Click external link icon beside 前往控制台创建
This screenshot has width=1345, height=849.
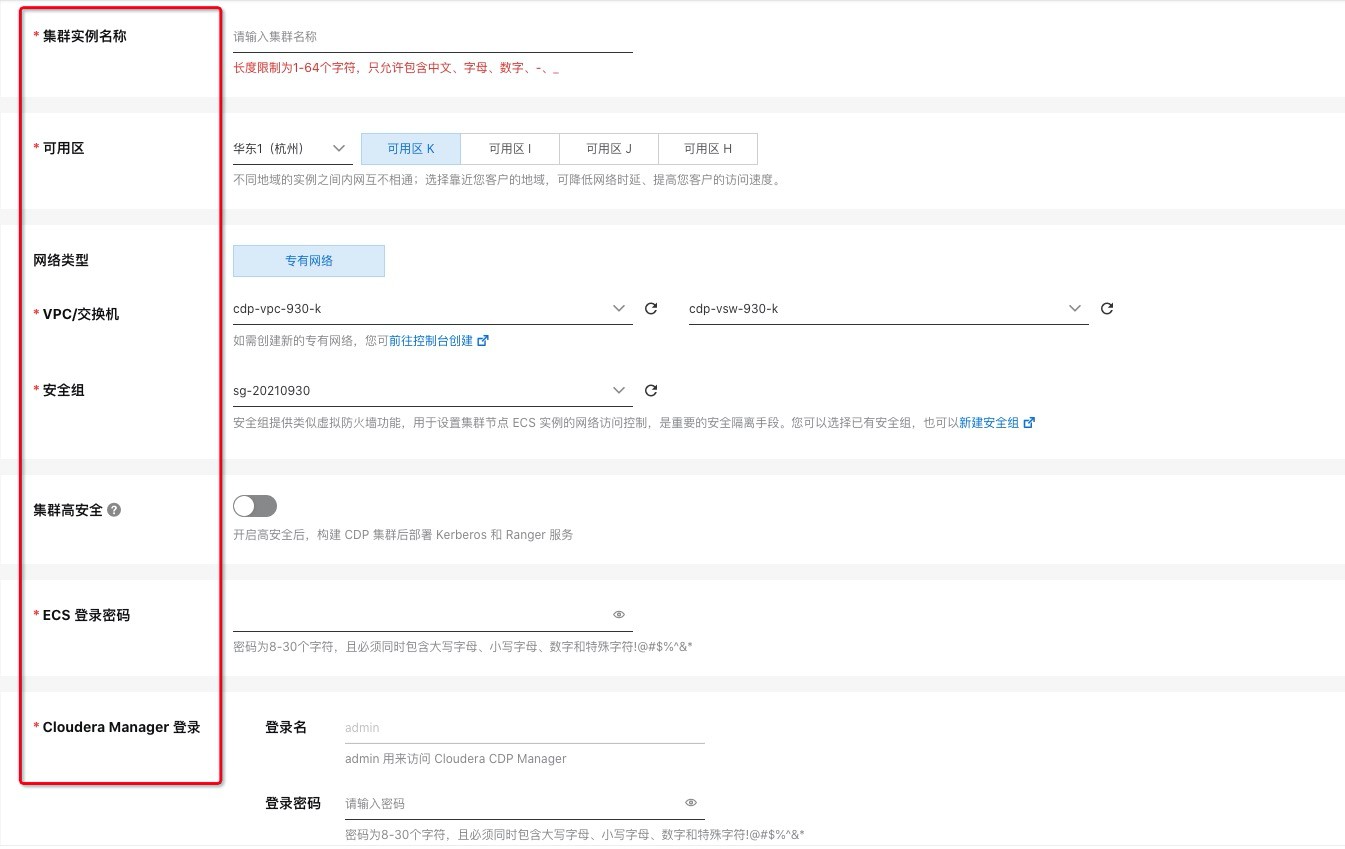pos(483,341)
